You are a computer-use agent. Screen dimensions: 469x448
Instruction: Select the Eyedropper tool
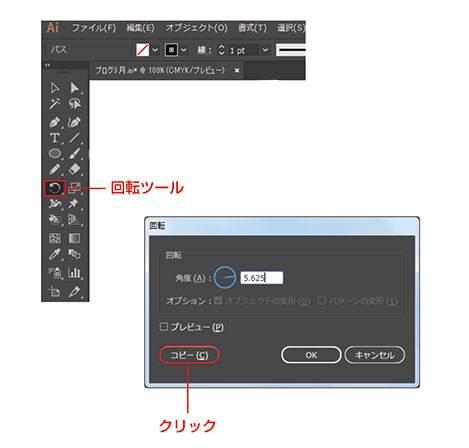pos(55,255)
